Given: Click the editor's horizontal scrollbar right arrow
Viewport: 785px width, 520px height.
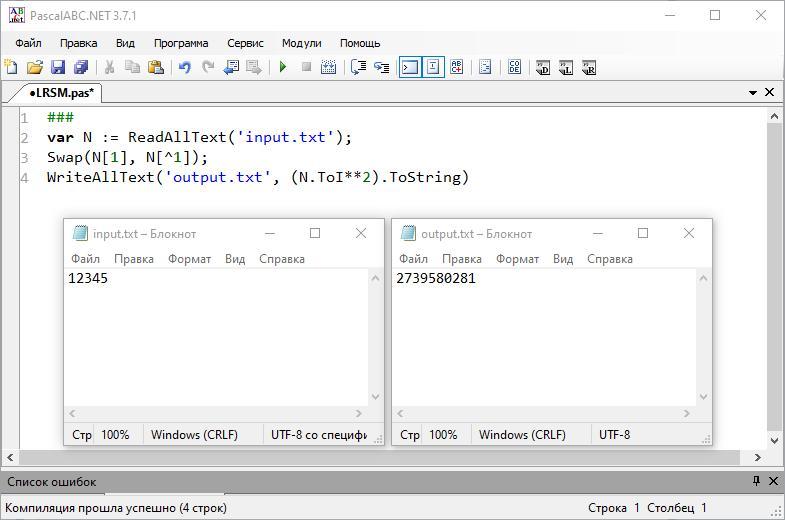Looking at the screenshot, I should coord(757,457).
